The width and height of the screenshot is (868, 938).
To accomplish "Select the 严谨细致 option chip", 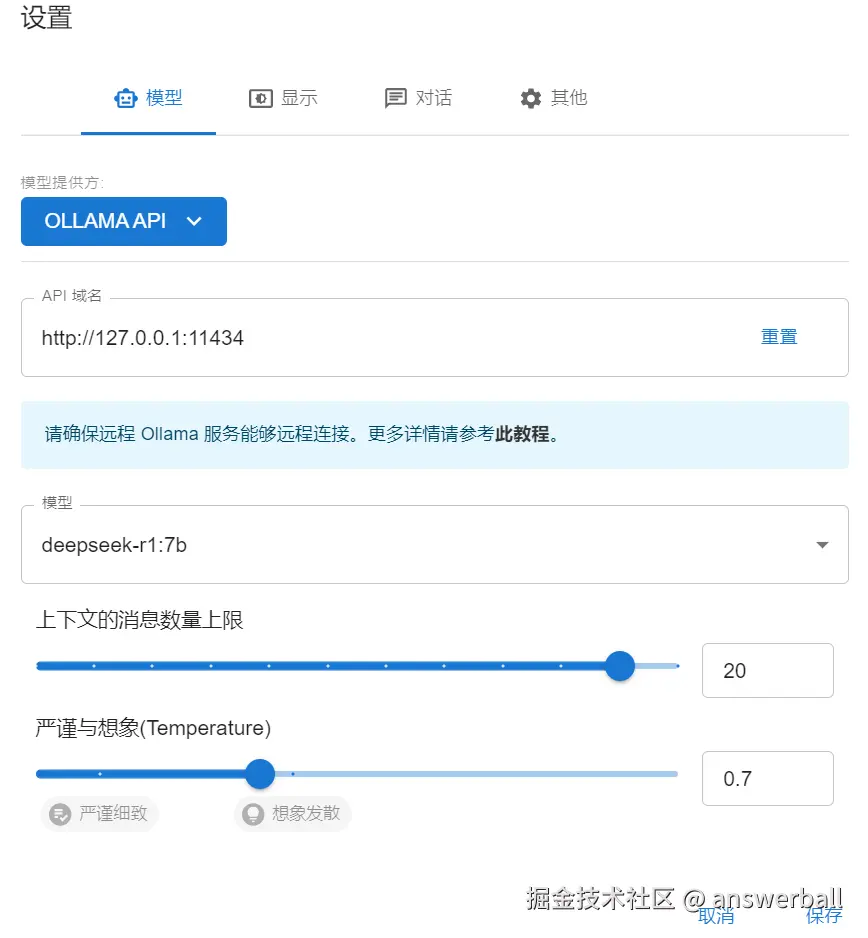I will 99,814.
